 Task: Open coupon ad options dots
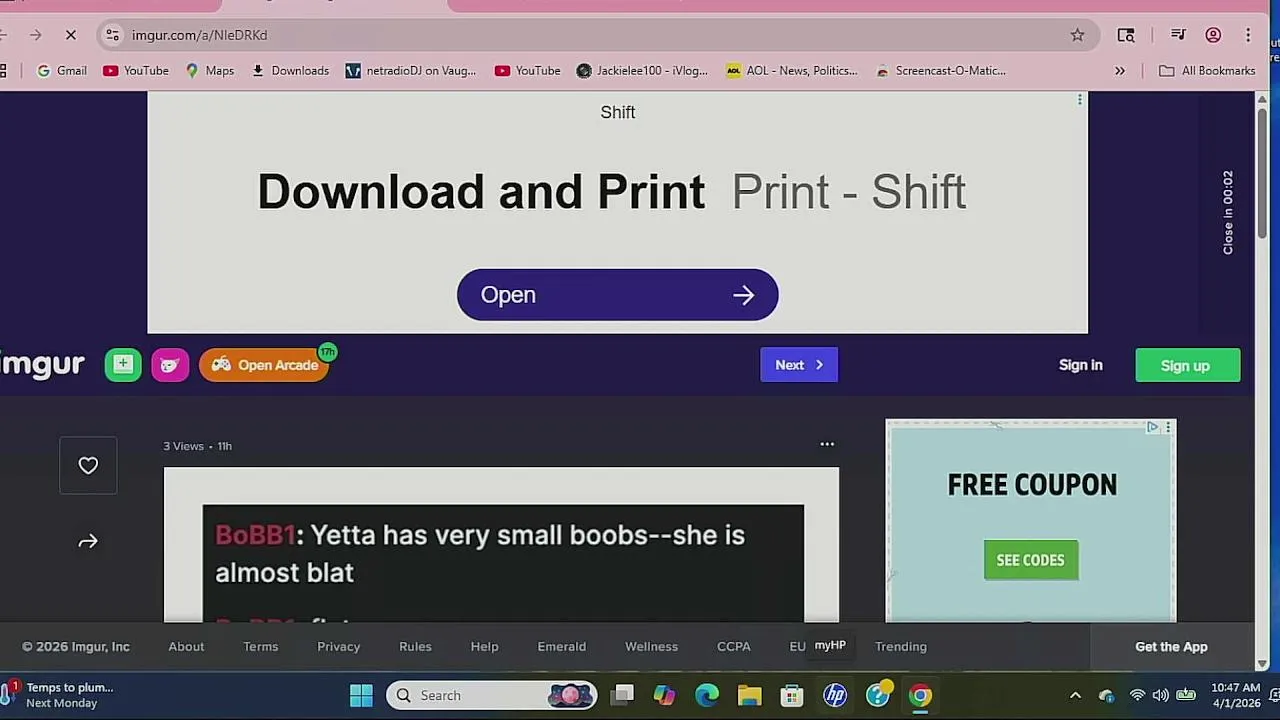click(x=1168, y=427)
